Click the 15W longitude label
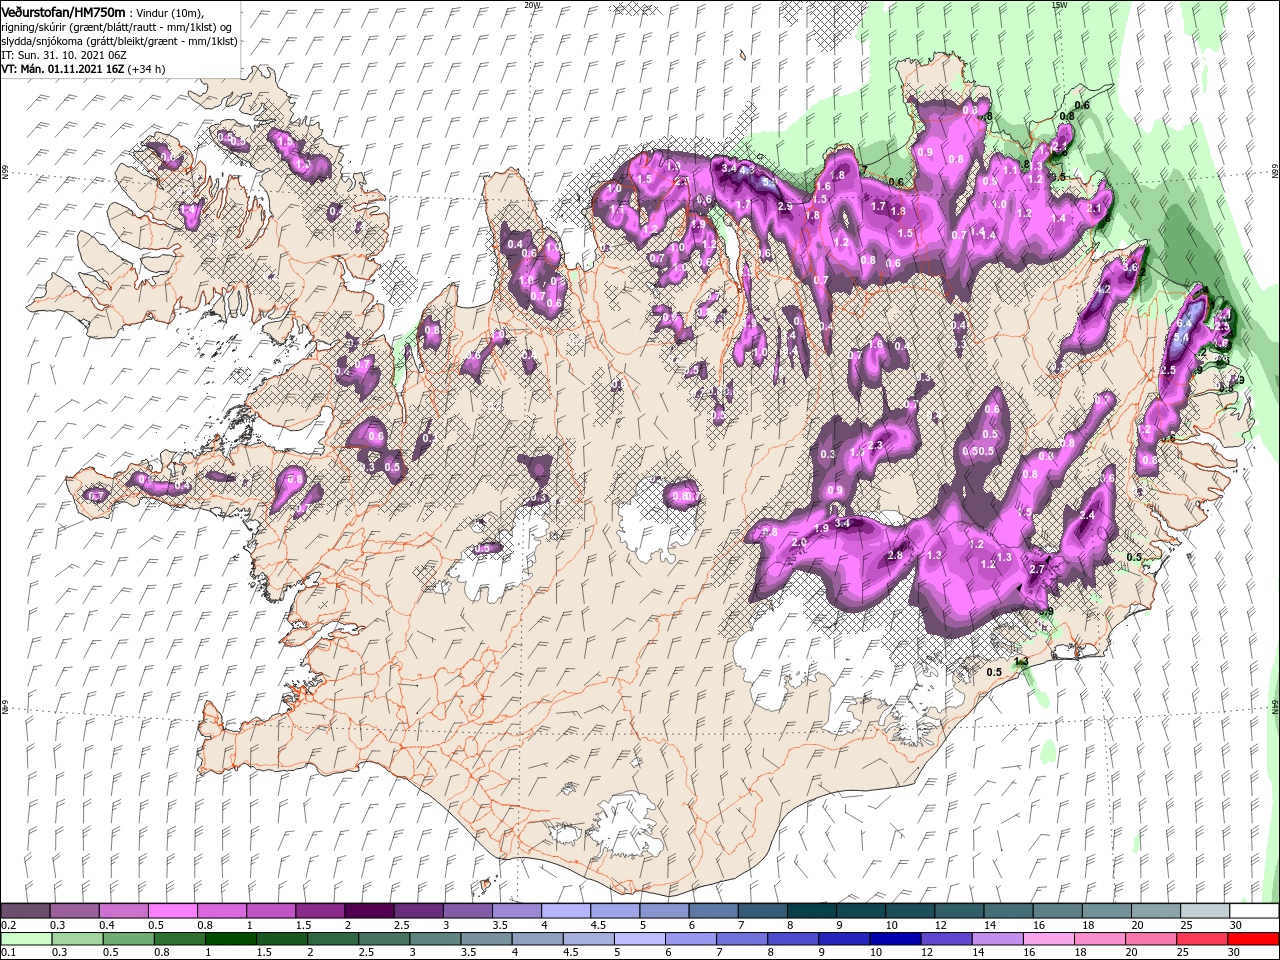Image resolution: width=1280 pixels, height=960 pixels. pos(1059,5)
